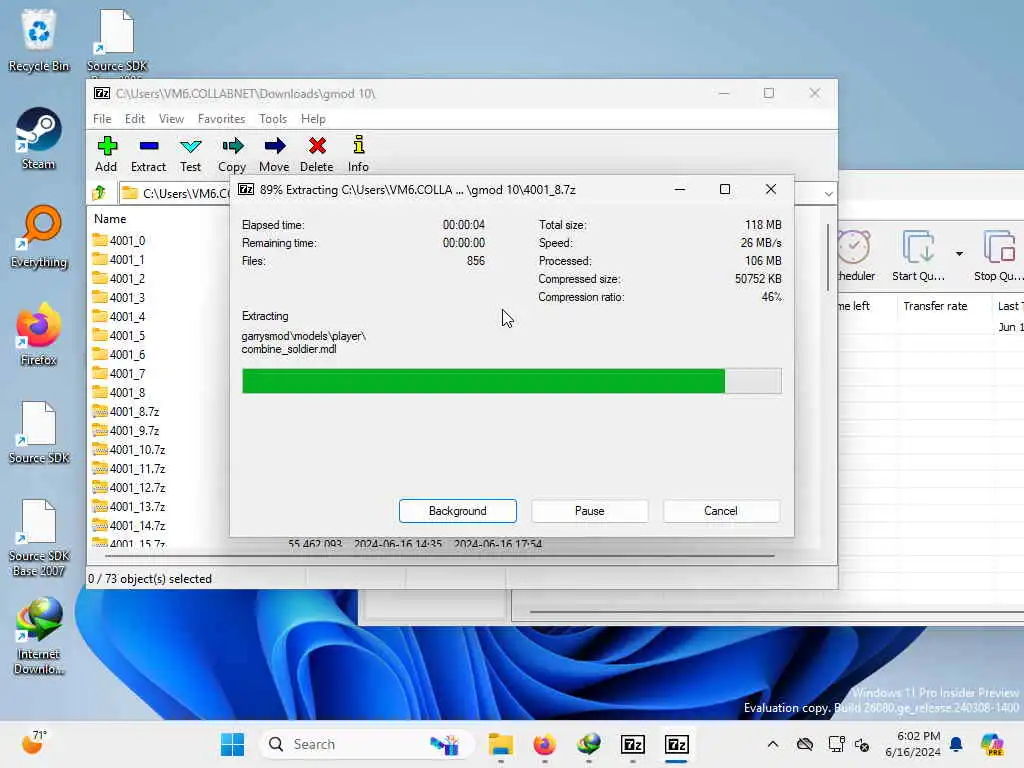Select the Source SDK Base 2007 shortcut
1024x768 pixels.
coord(39,538)
